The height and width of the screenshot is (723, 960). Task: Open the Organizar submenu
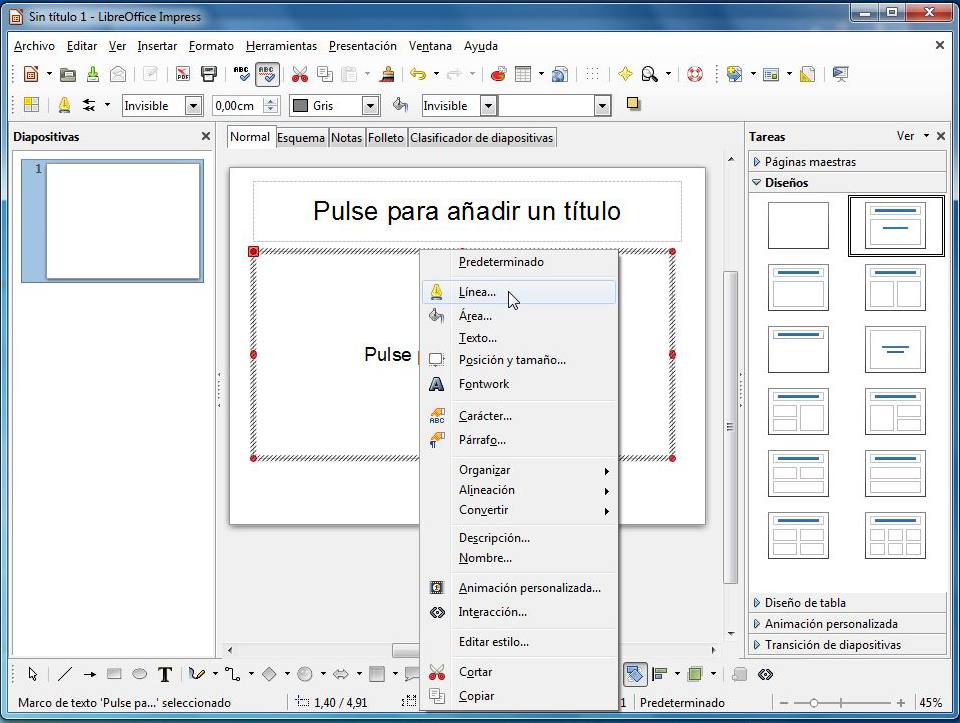519,470
